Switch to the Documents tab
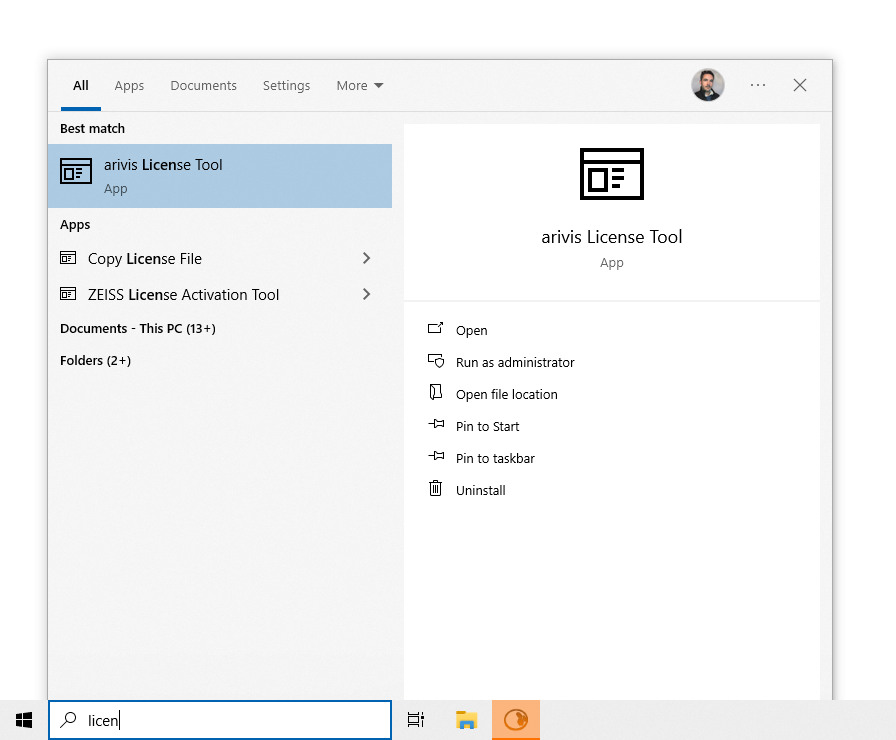Screen dimensions: 896x740 [x=203, y=86]
